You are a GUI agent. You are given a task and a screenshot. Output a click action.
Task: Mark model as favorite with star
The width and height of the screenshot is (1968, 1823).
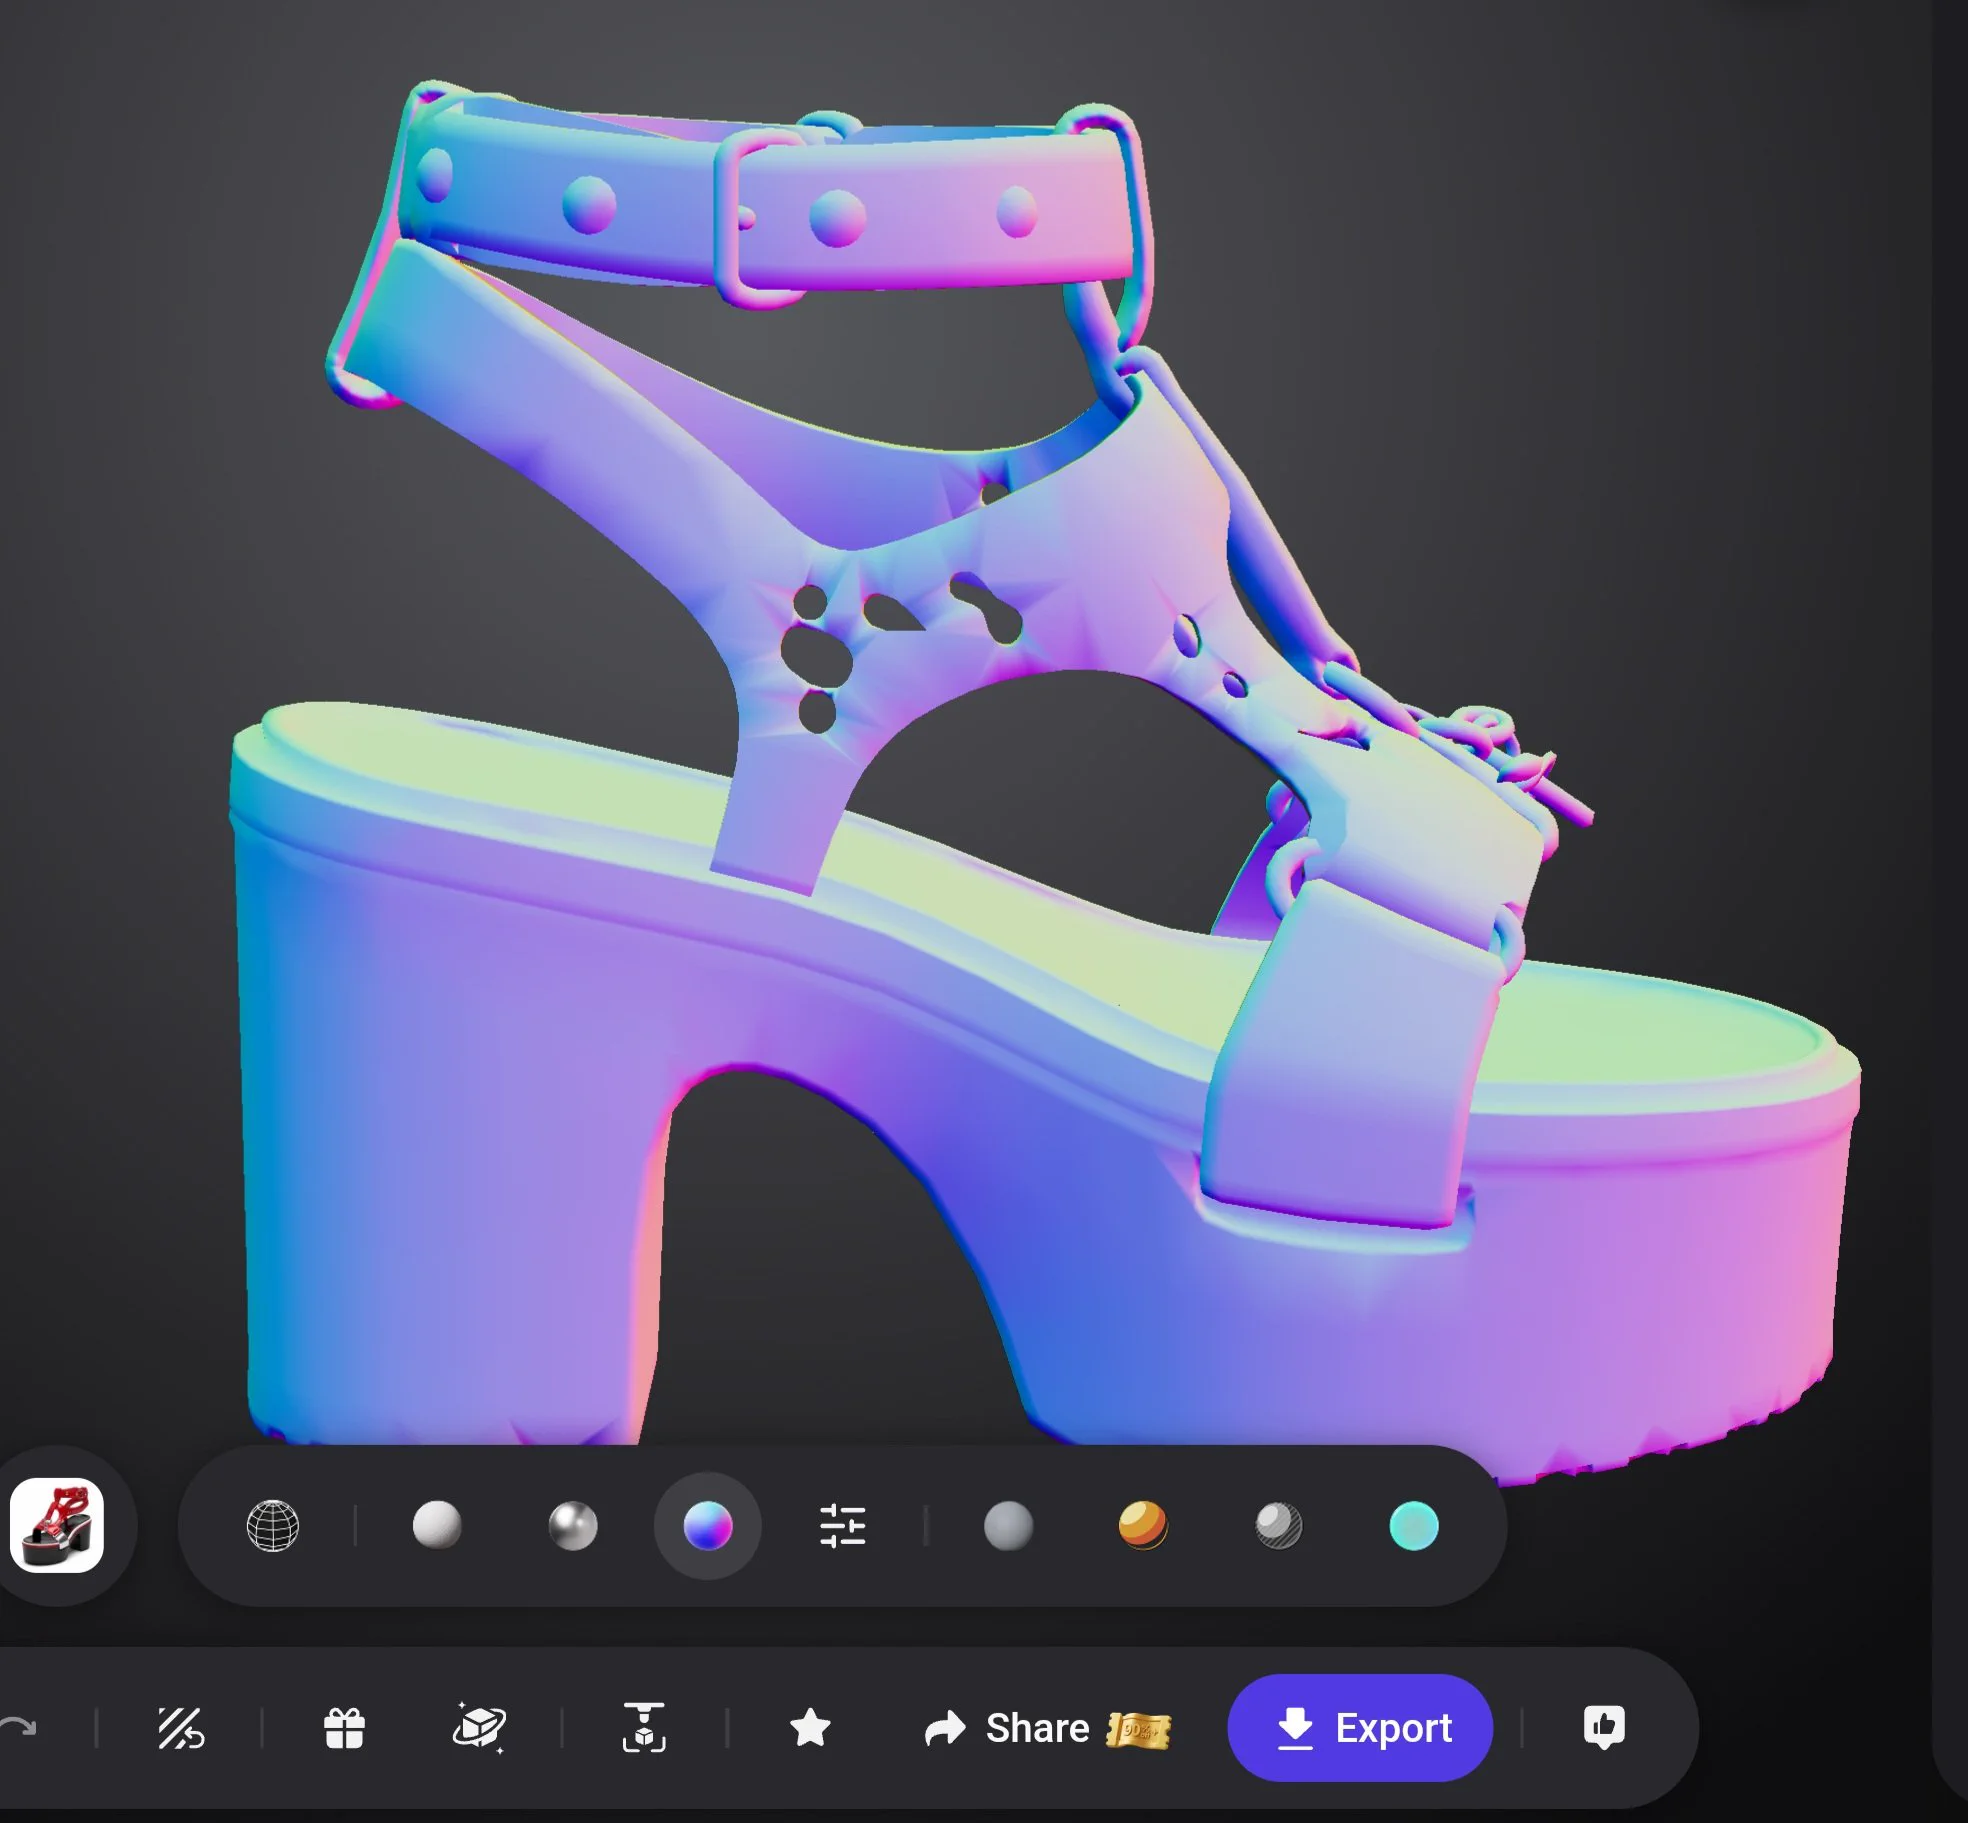coord(810,1727)
